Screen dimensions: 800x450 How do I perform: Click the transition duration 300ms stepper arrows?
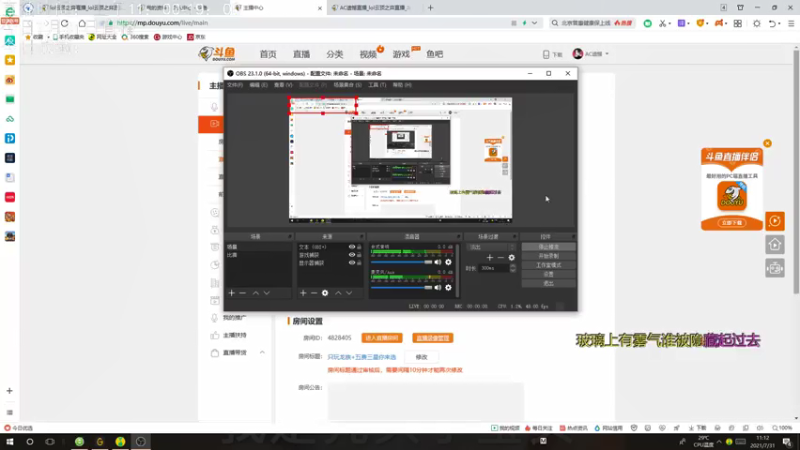coord(513,268)
